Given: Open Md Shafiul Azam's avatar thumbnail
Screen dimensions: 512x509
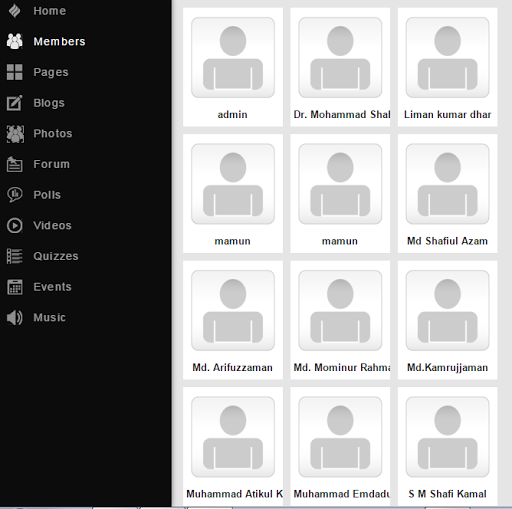Looking at the screenshot, I should (447, 184).
